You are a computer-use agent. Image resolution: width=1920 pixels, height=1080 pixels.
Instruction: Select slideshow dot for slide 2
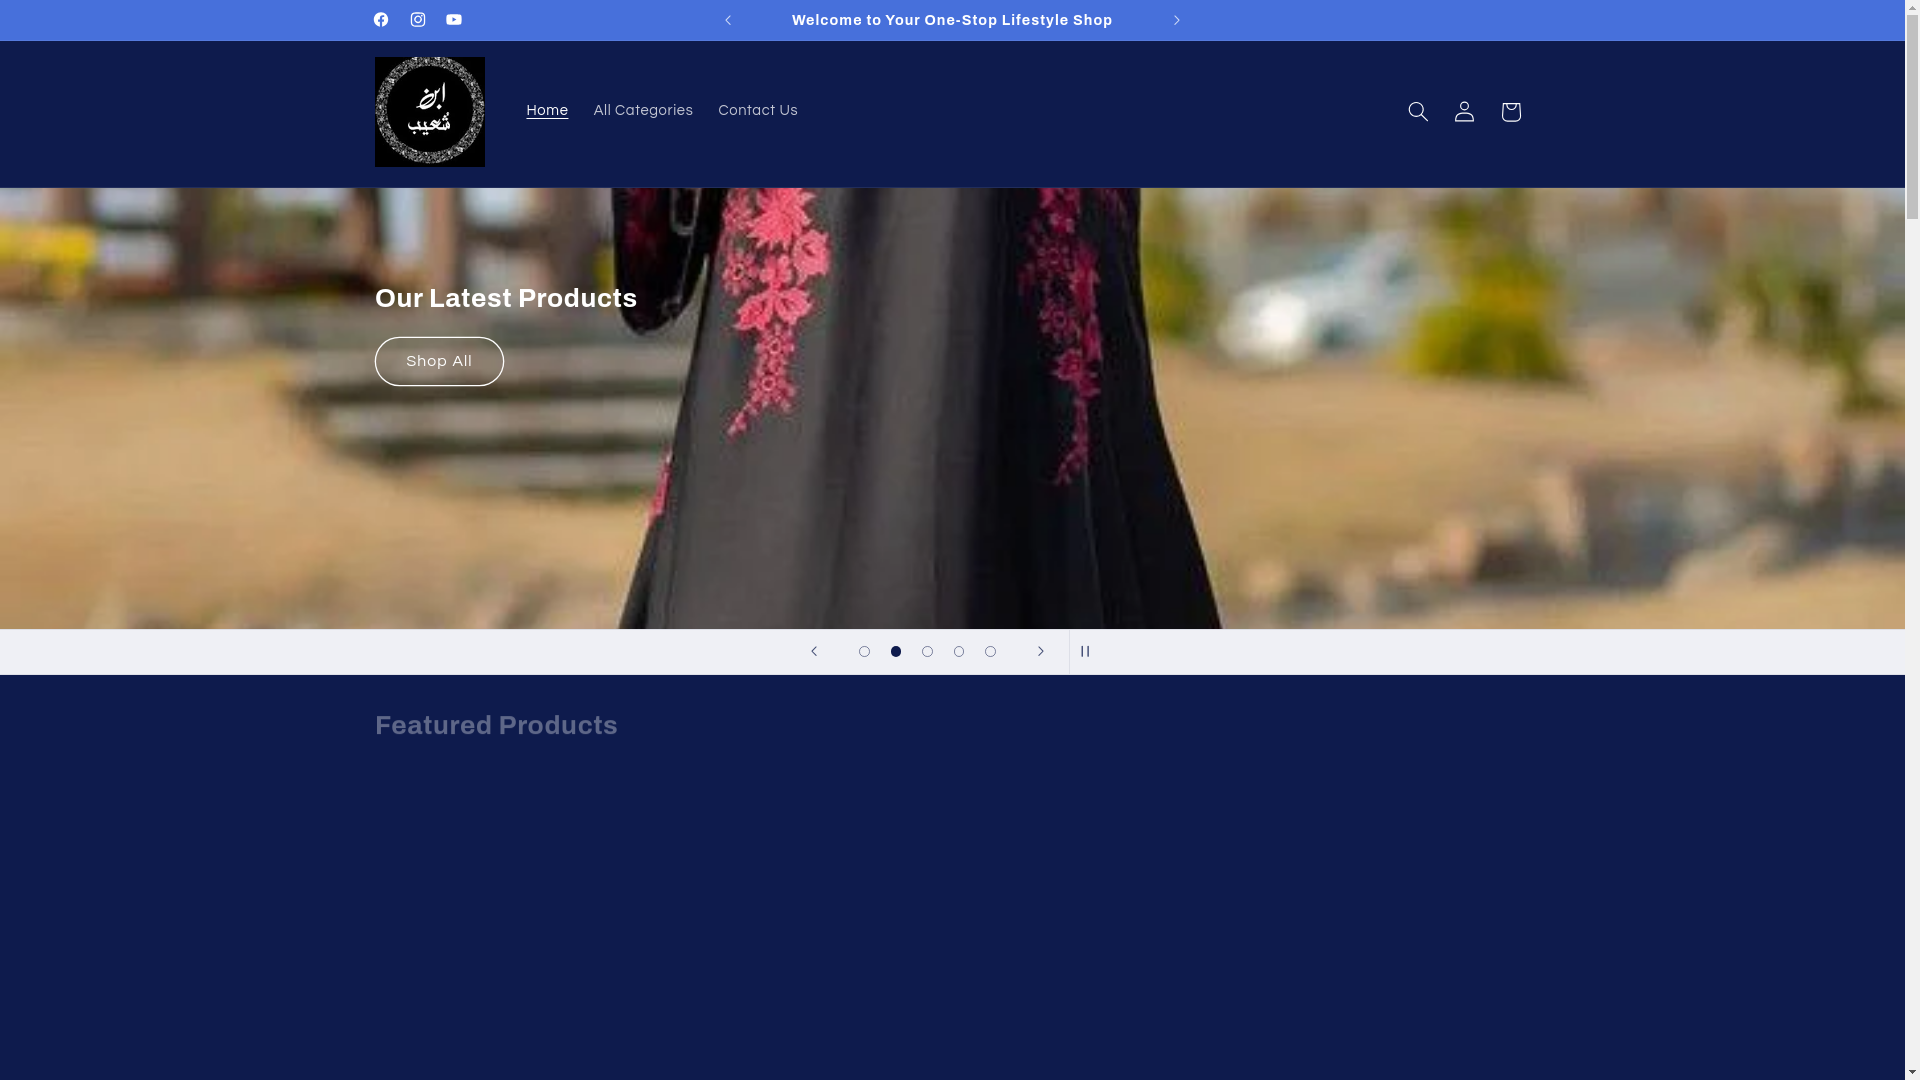(x=896, y=652)
